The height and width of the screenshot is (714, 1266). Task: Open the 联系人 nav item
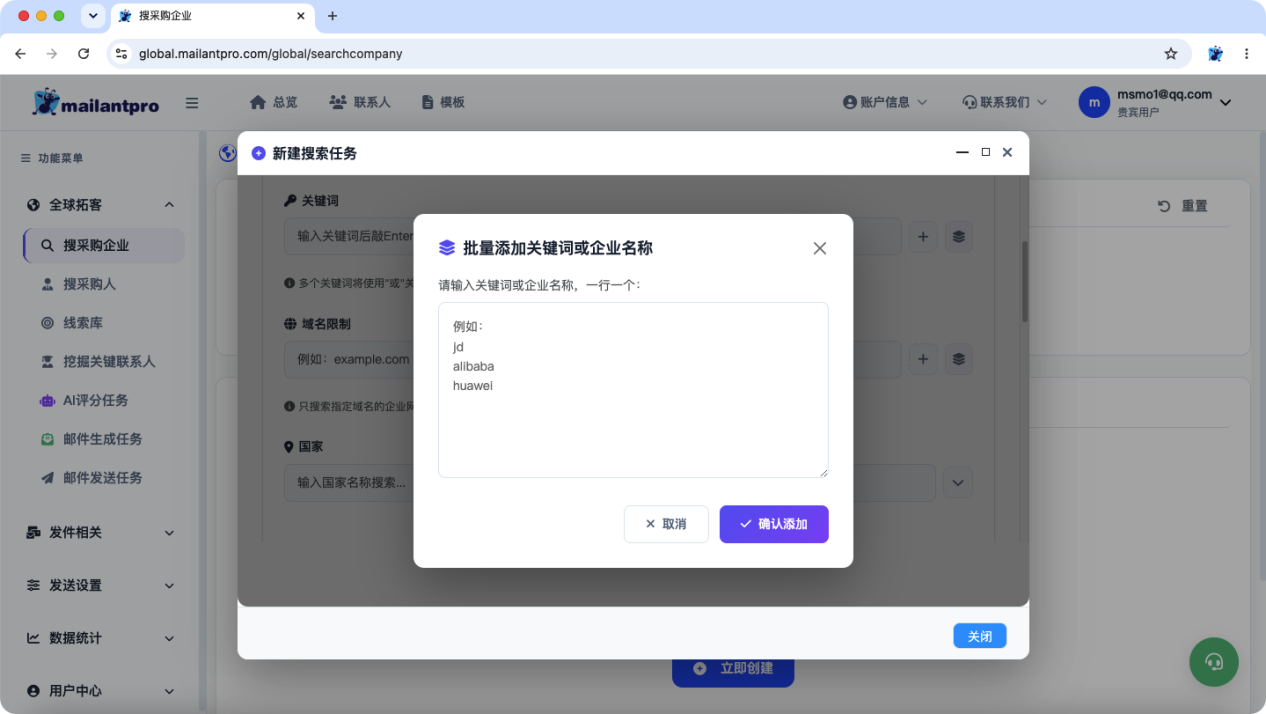pos(360,102)
